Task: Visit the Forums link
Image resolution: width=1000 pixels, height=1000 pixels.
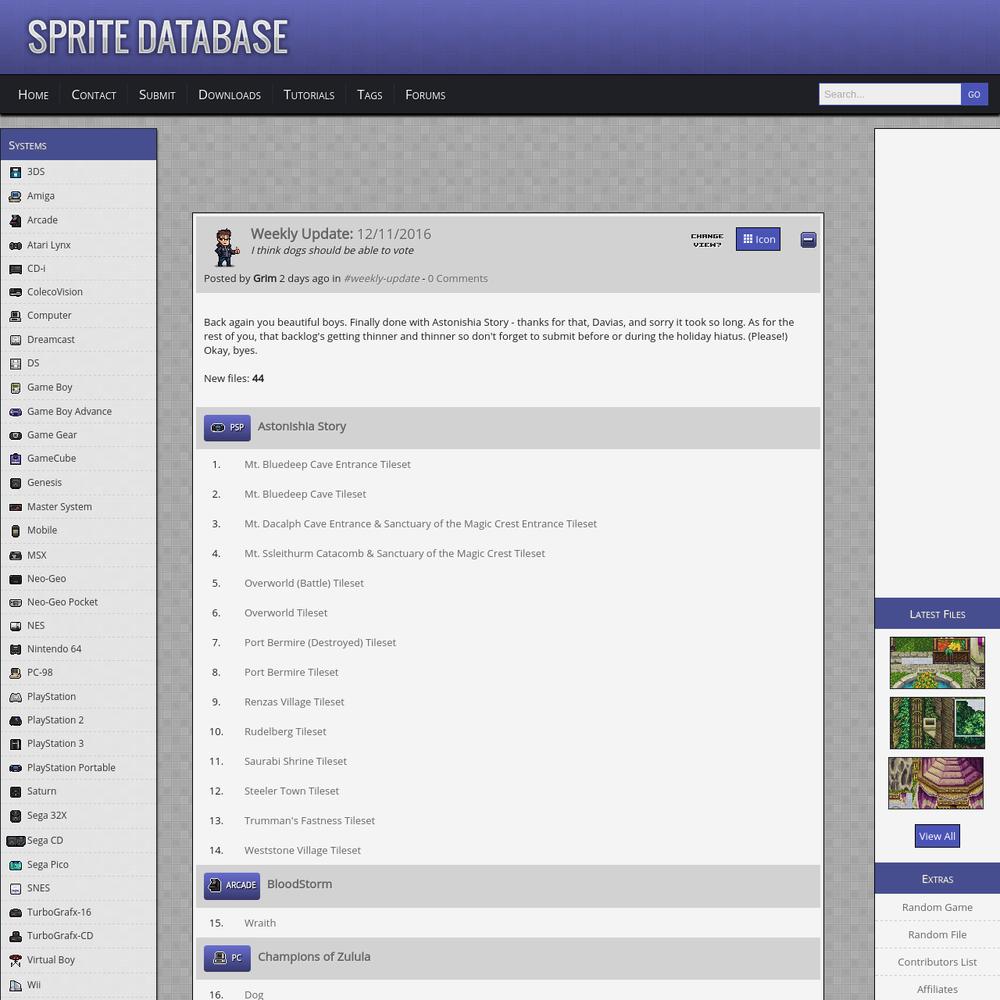Action: coord(425,95)
